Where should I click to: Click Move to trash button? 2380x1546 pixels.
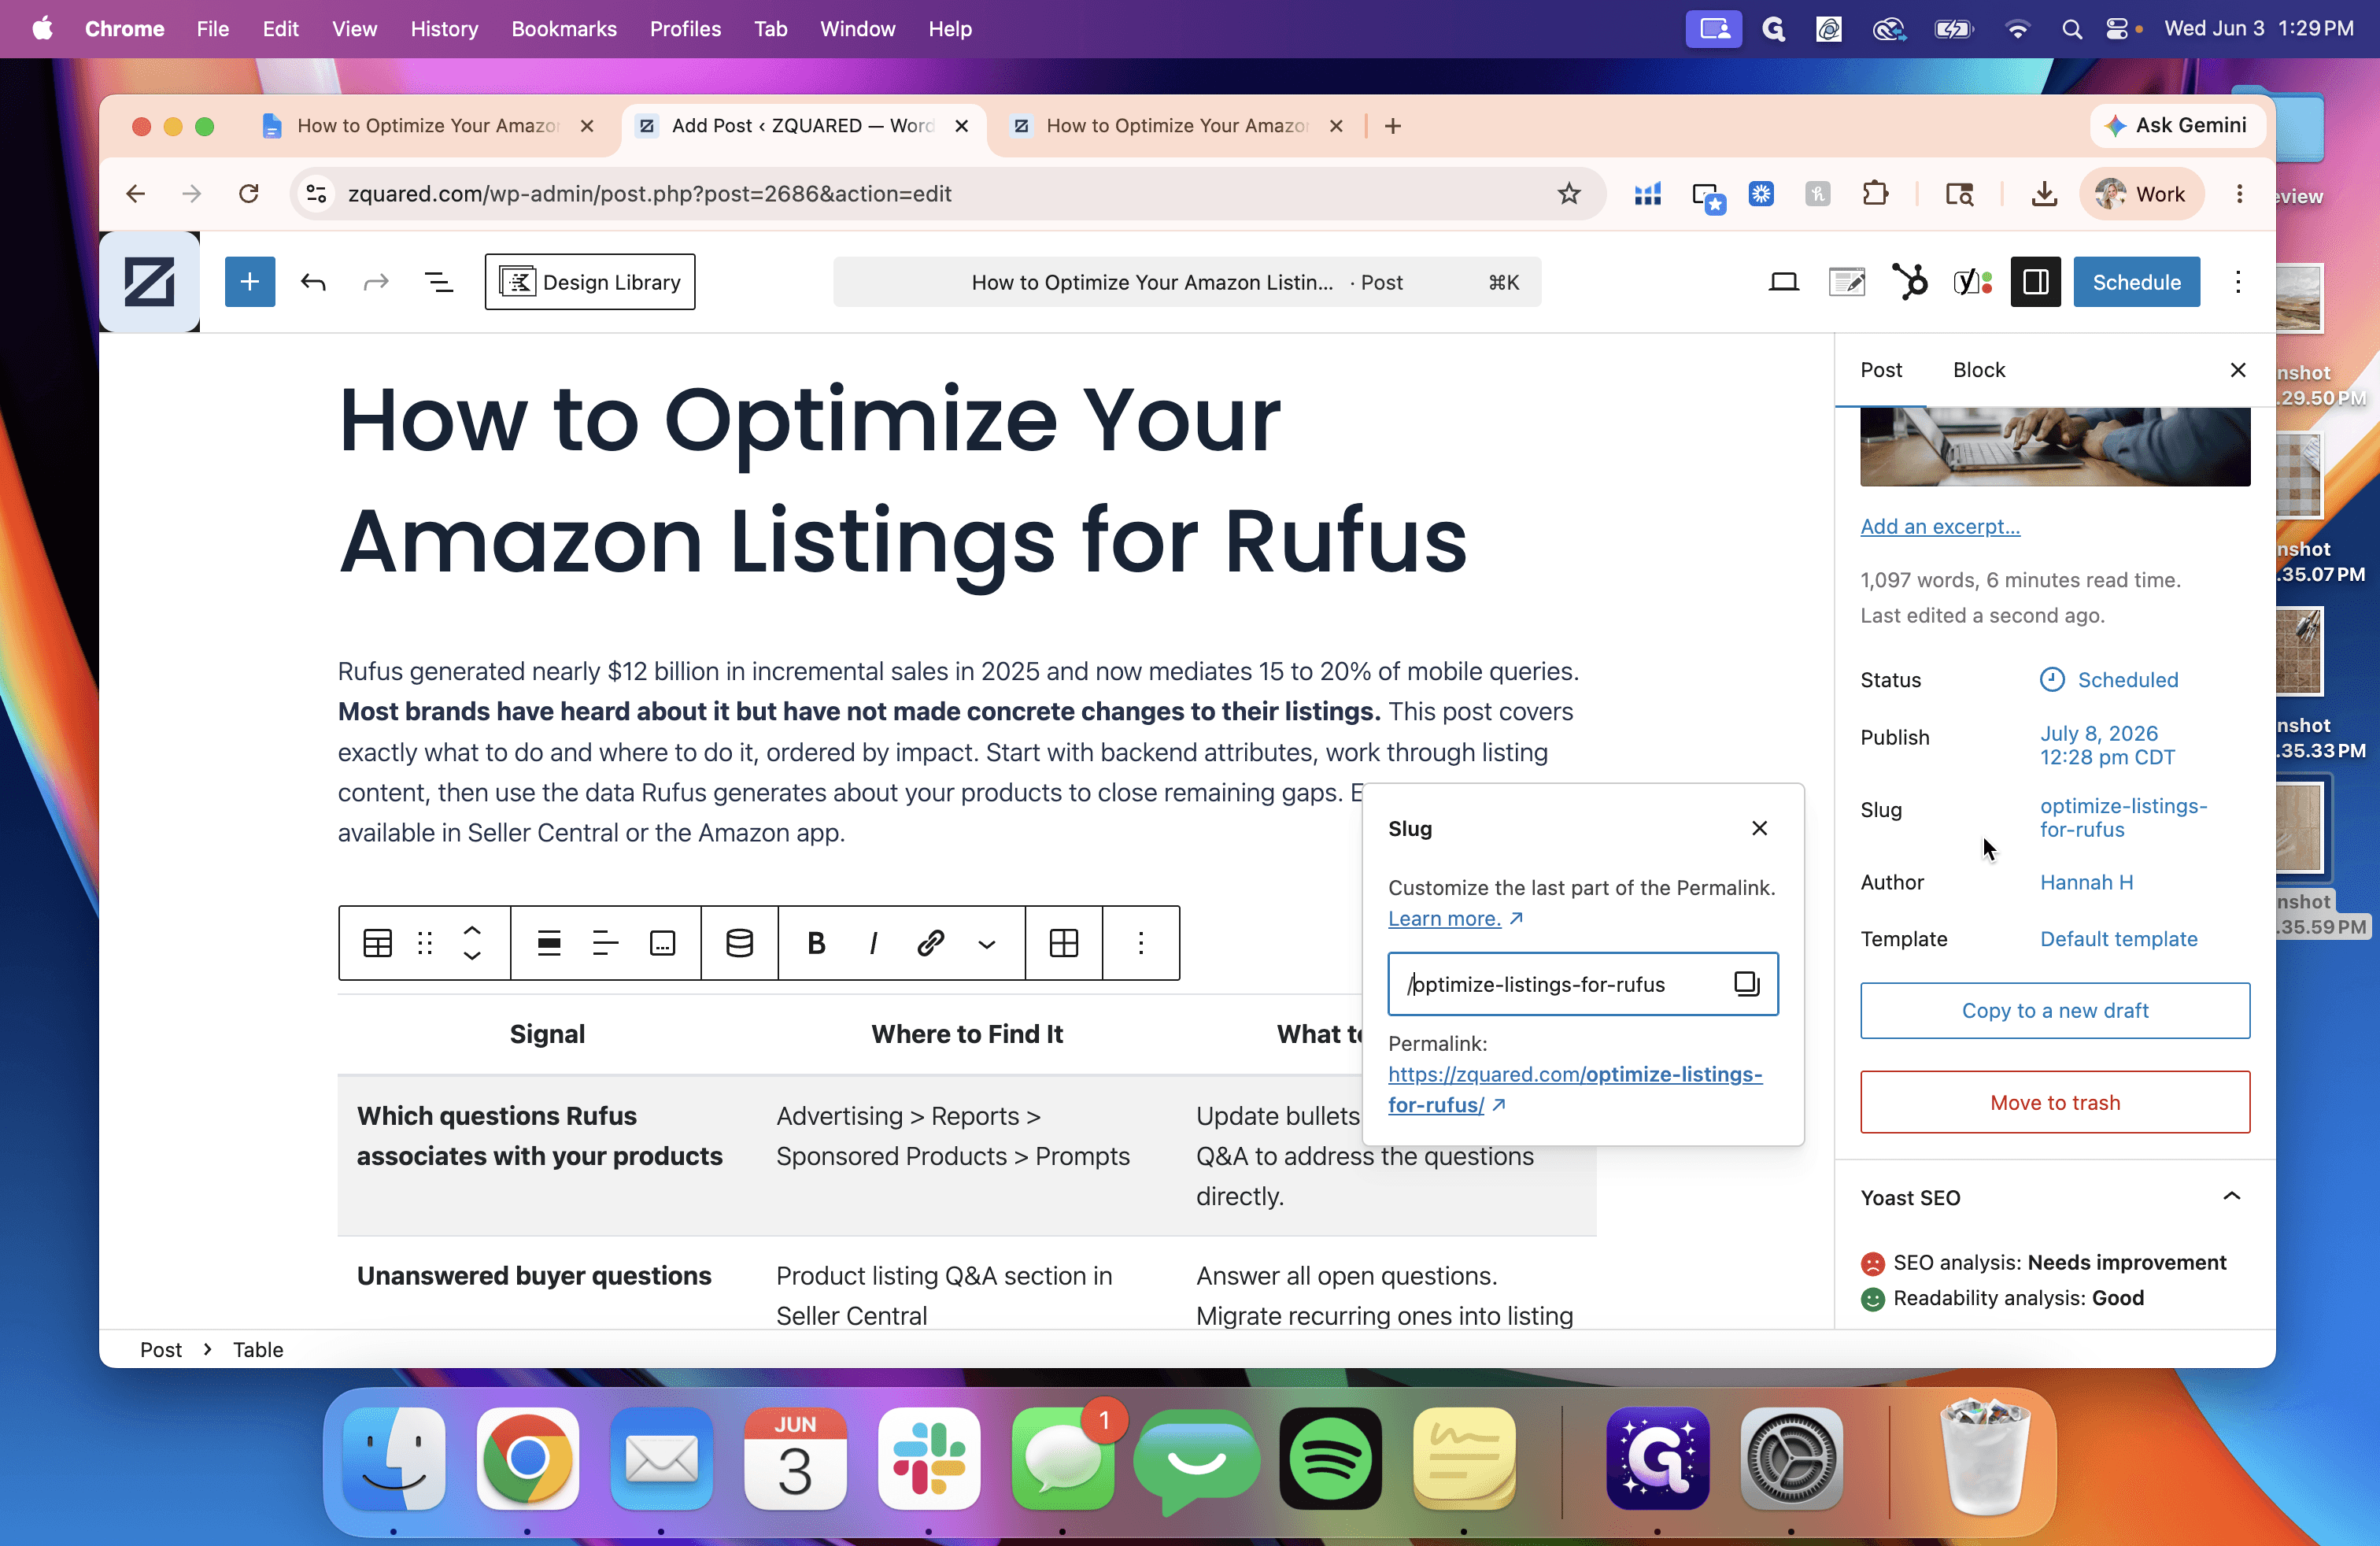[x=2055, y=1102]
